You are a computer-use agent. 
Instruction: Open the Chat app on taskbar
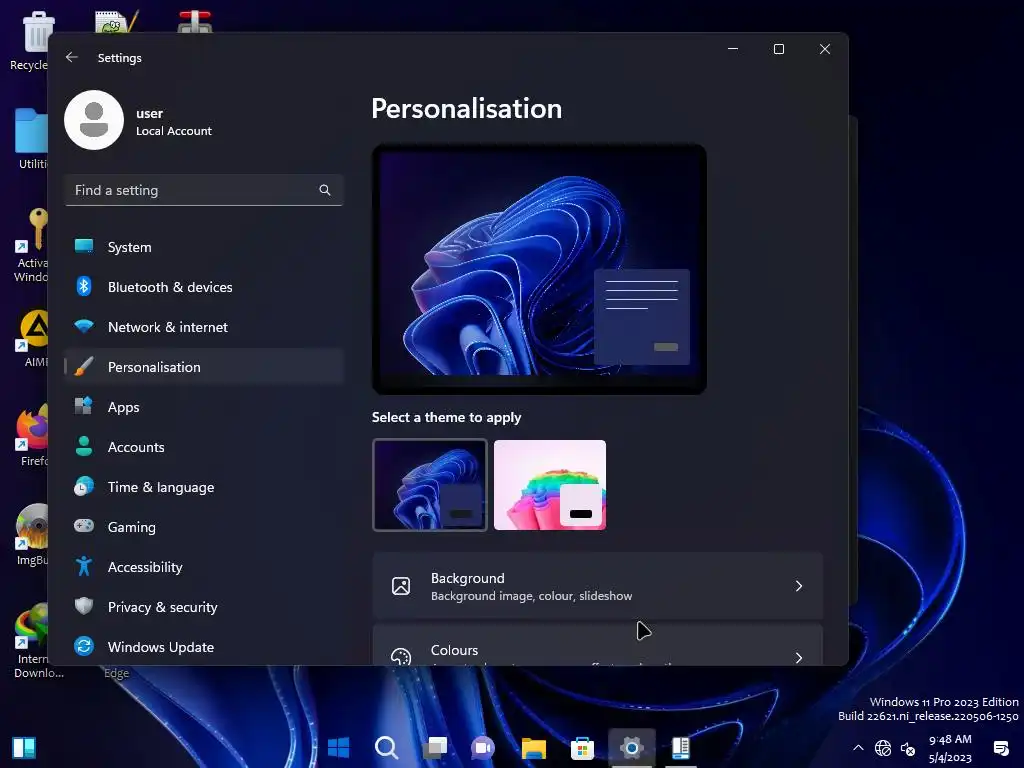(x=483, y=747)
